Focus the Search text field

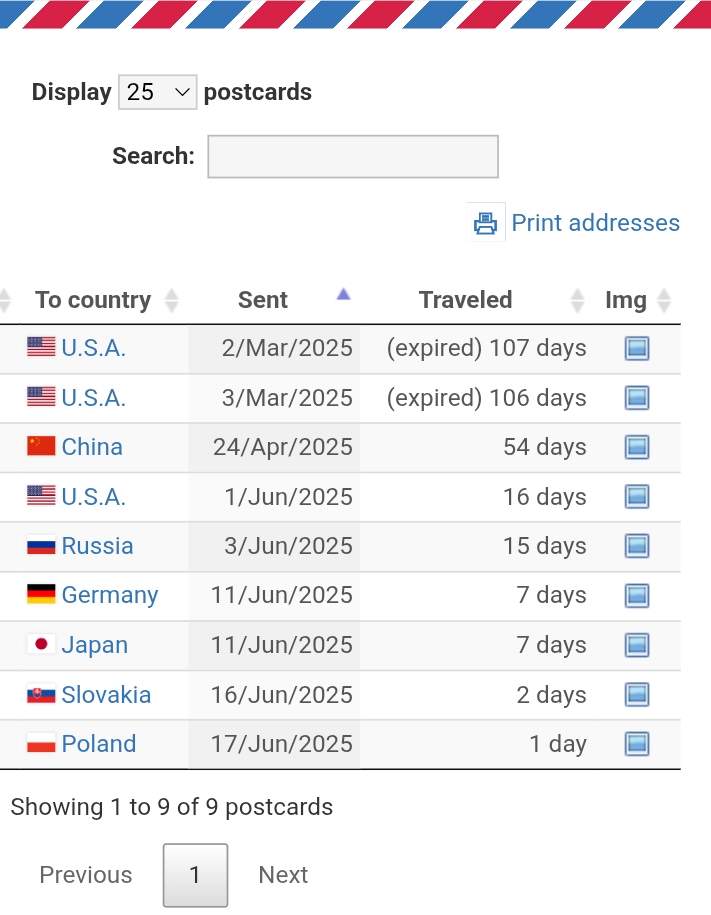coord(352,157)
